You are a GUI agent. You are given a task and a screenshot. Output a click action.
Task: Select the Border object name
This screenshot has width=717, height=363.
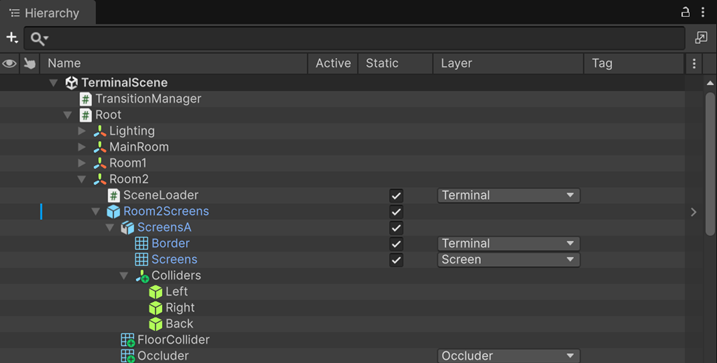(x=170, y=244)
